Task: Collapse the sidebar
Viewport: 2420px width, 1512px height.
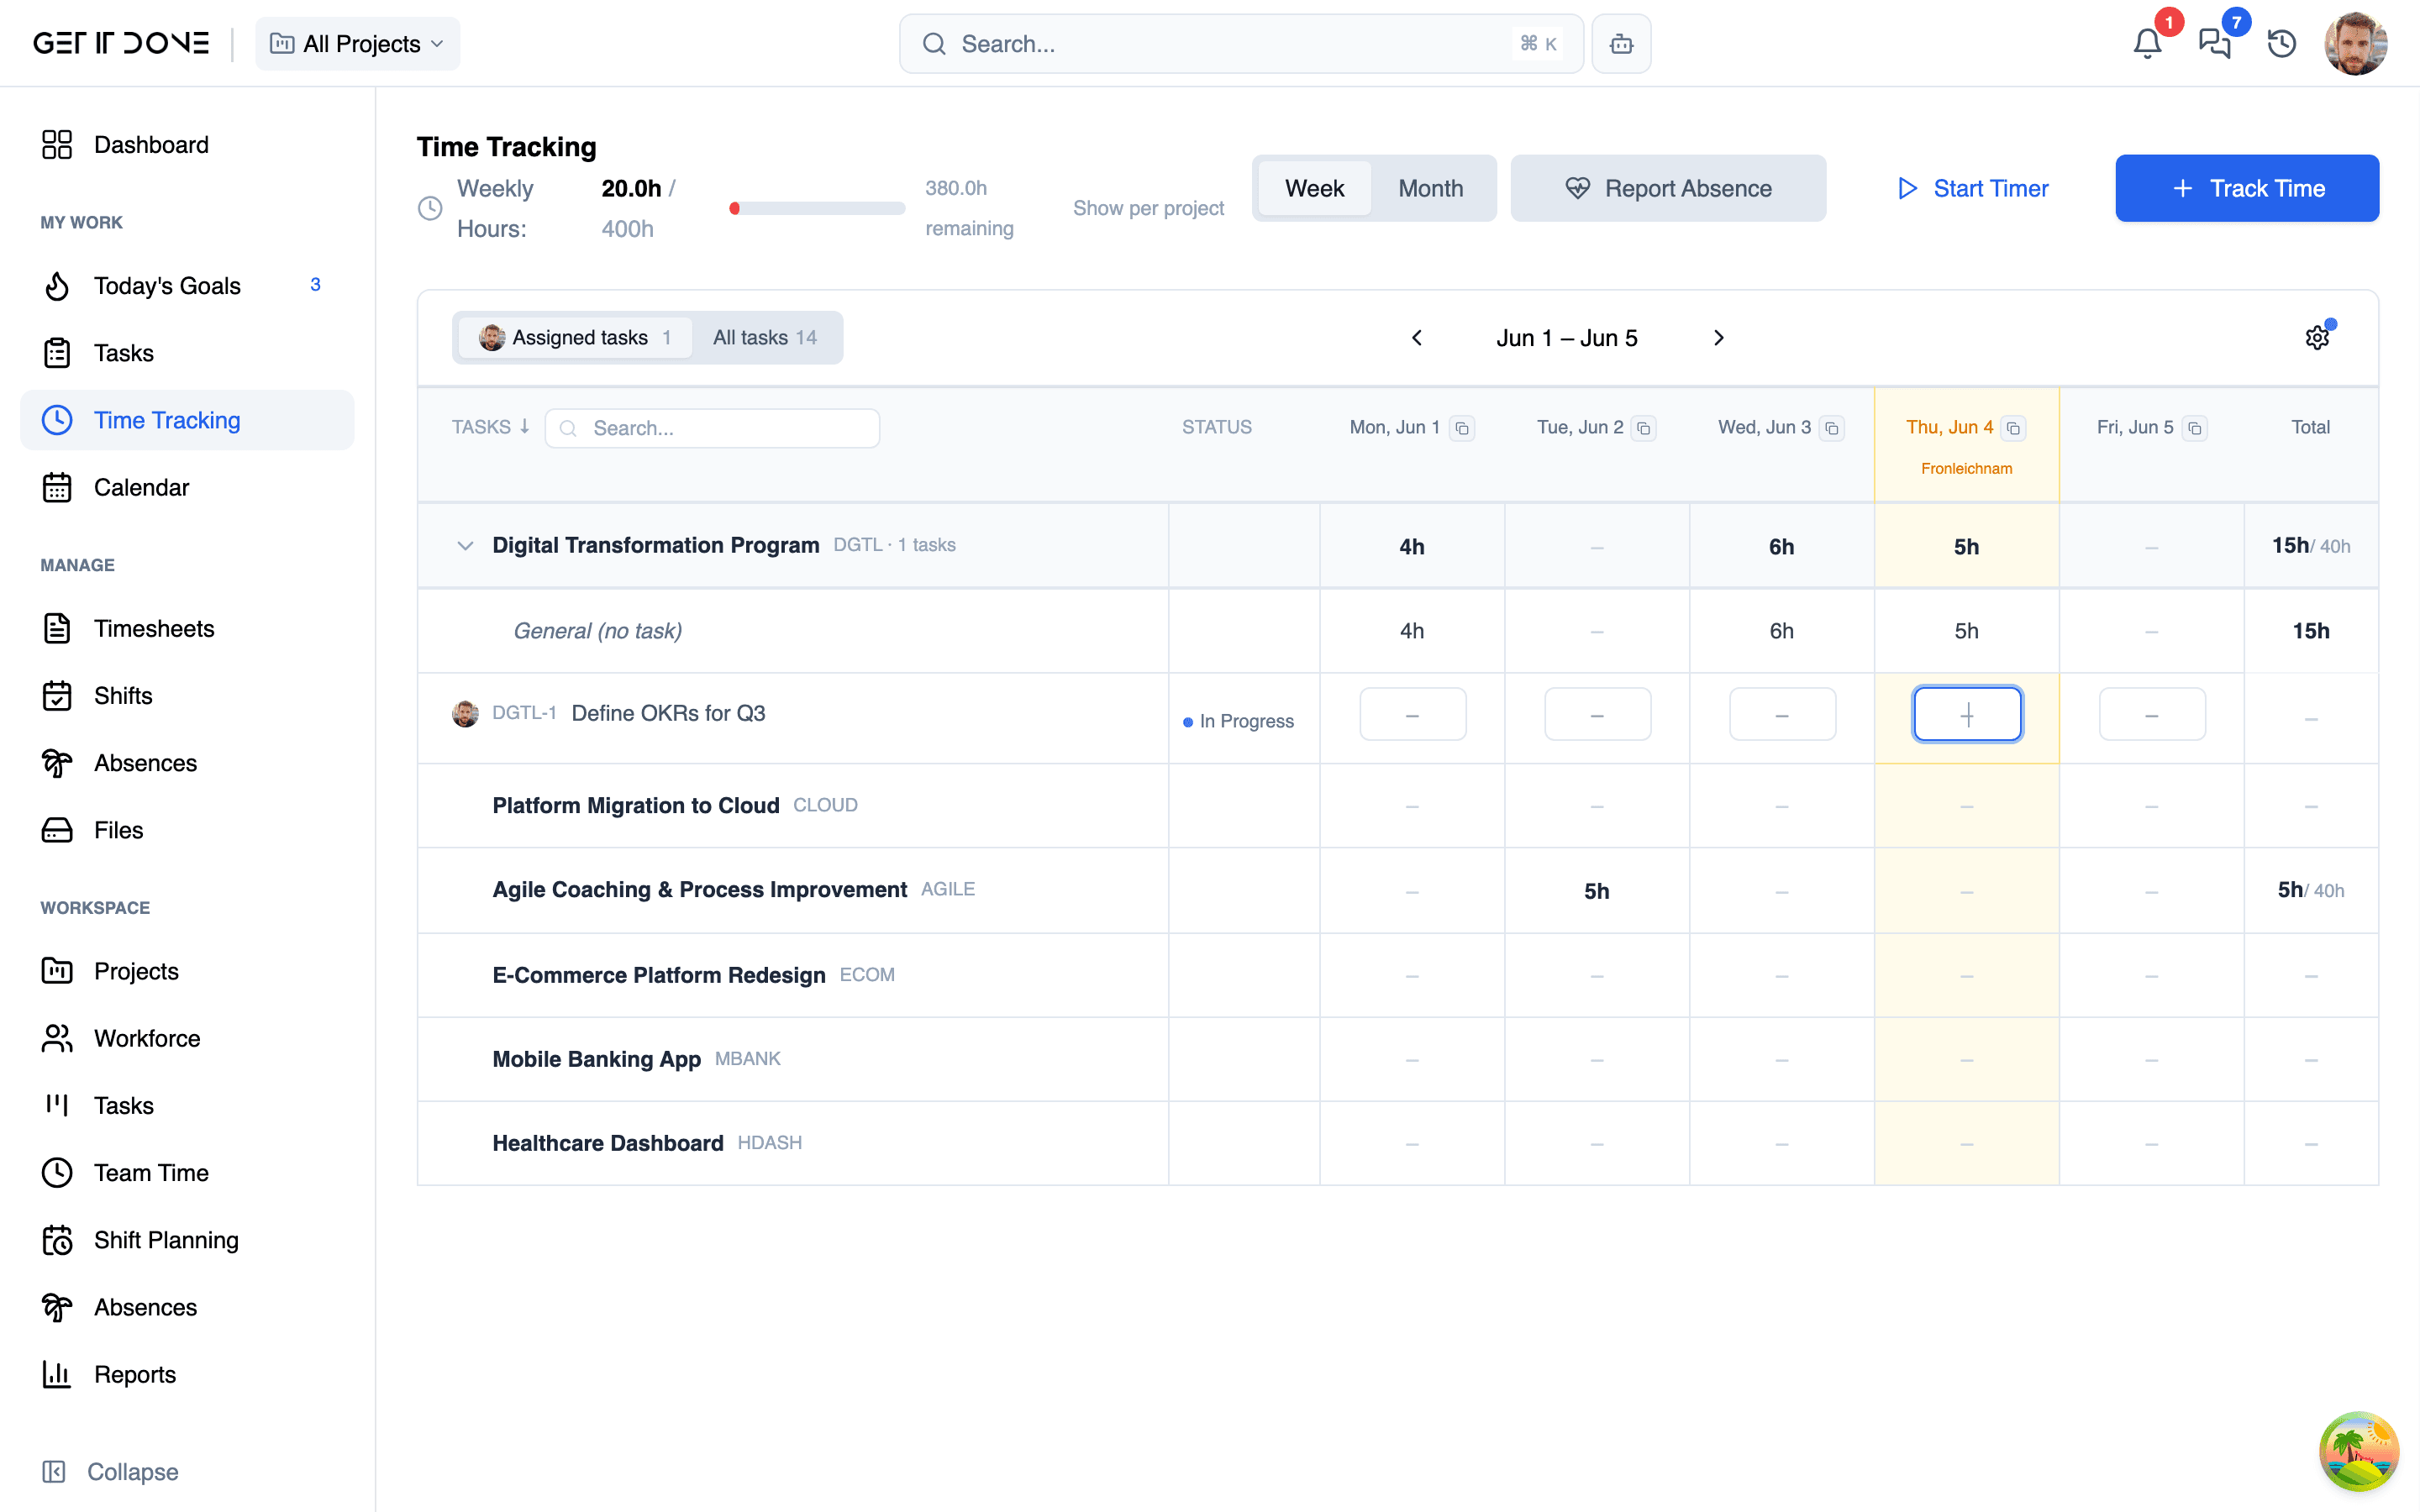Action: tap(110, 1471)
